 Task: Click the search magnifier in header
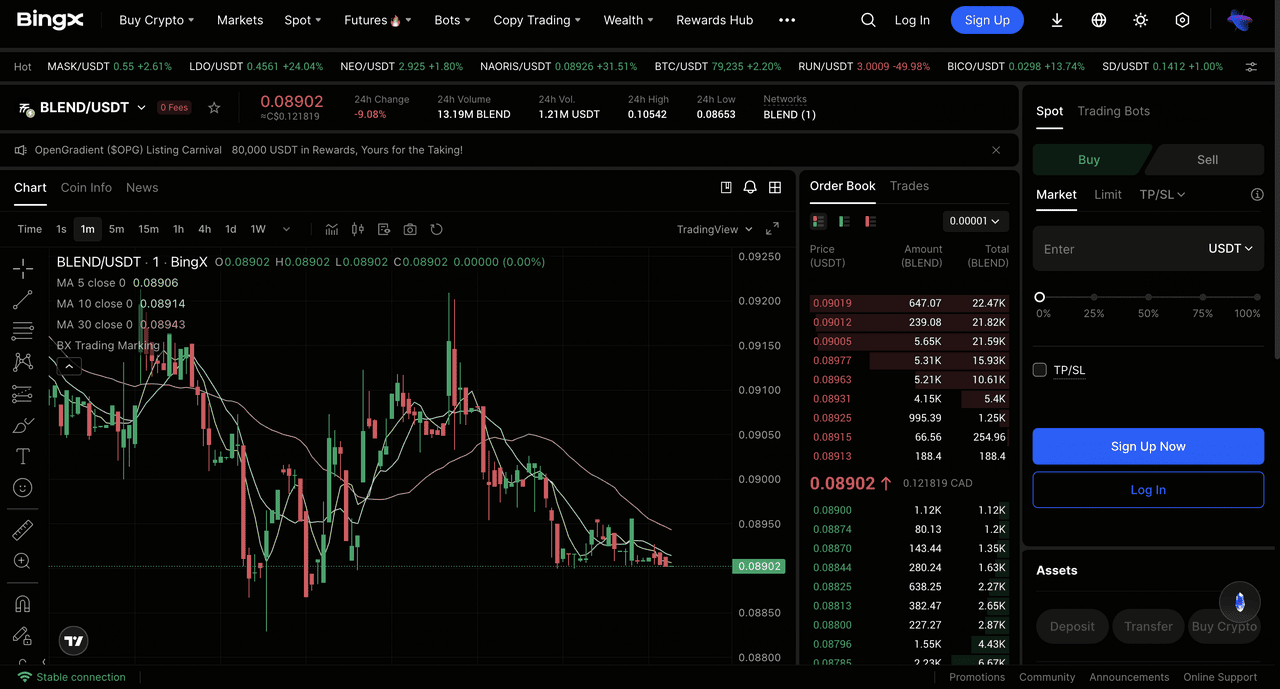[x=868, y=20]
